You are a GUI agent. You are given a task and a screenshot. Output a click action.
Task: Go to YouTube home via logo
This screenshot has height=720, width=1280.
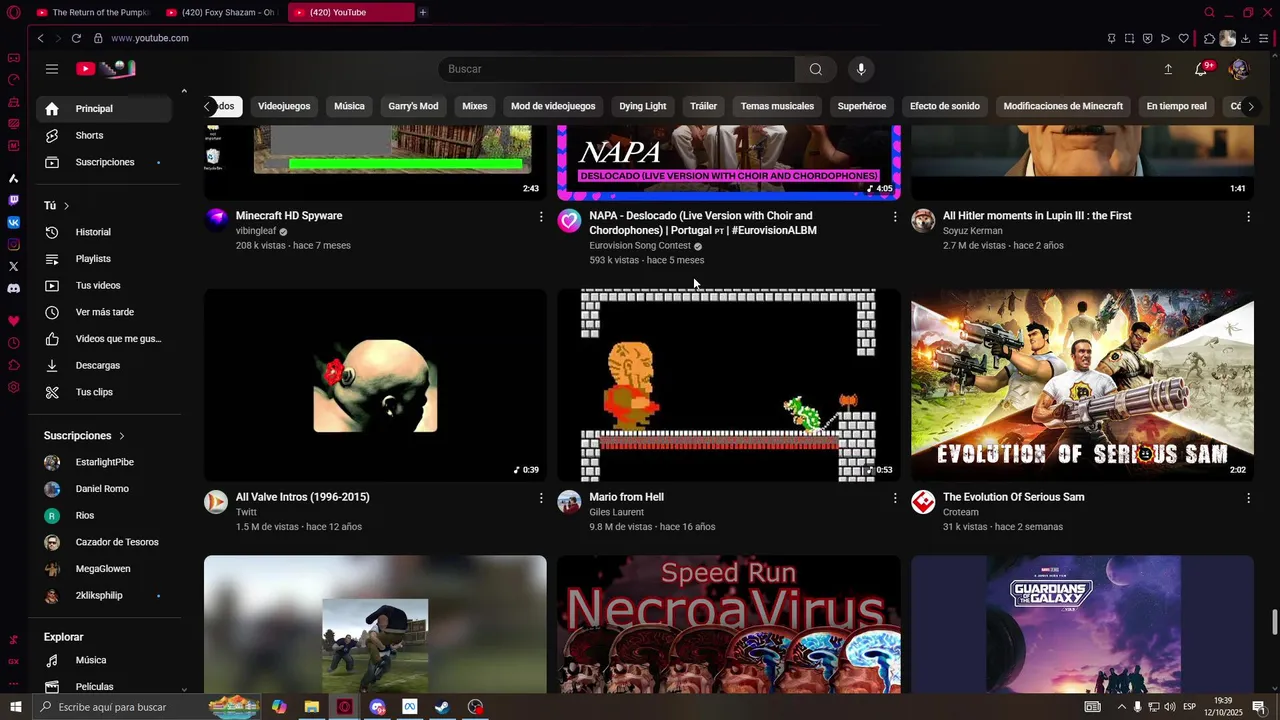coord(105,69)
